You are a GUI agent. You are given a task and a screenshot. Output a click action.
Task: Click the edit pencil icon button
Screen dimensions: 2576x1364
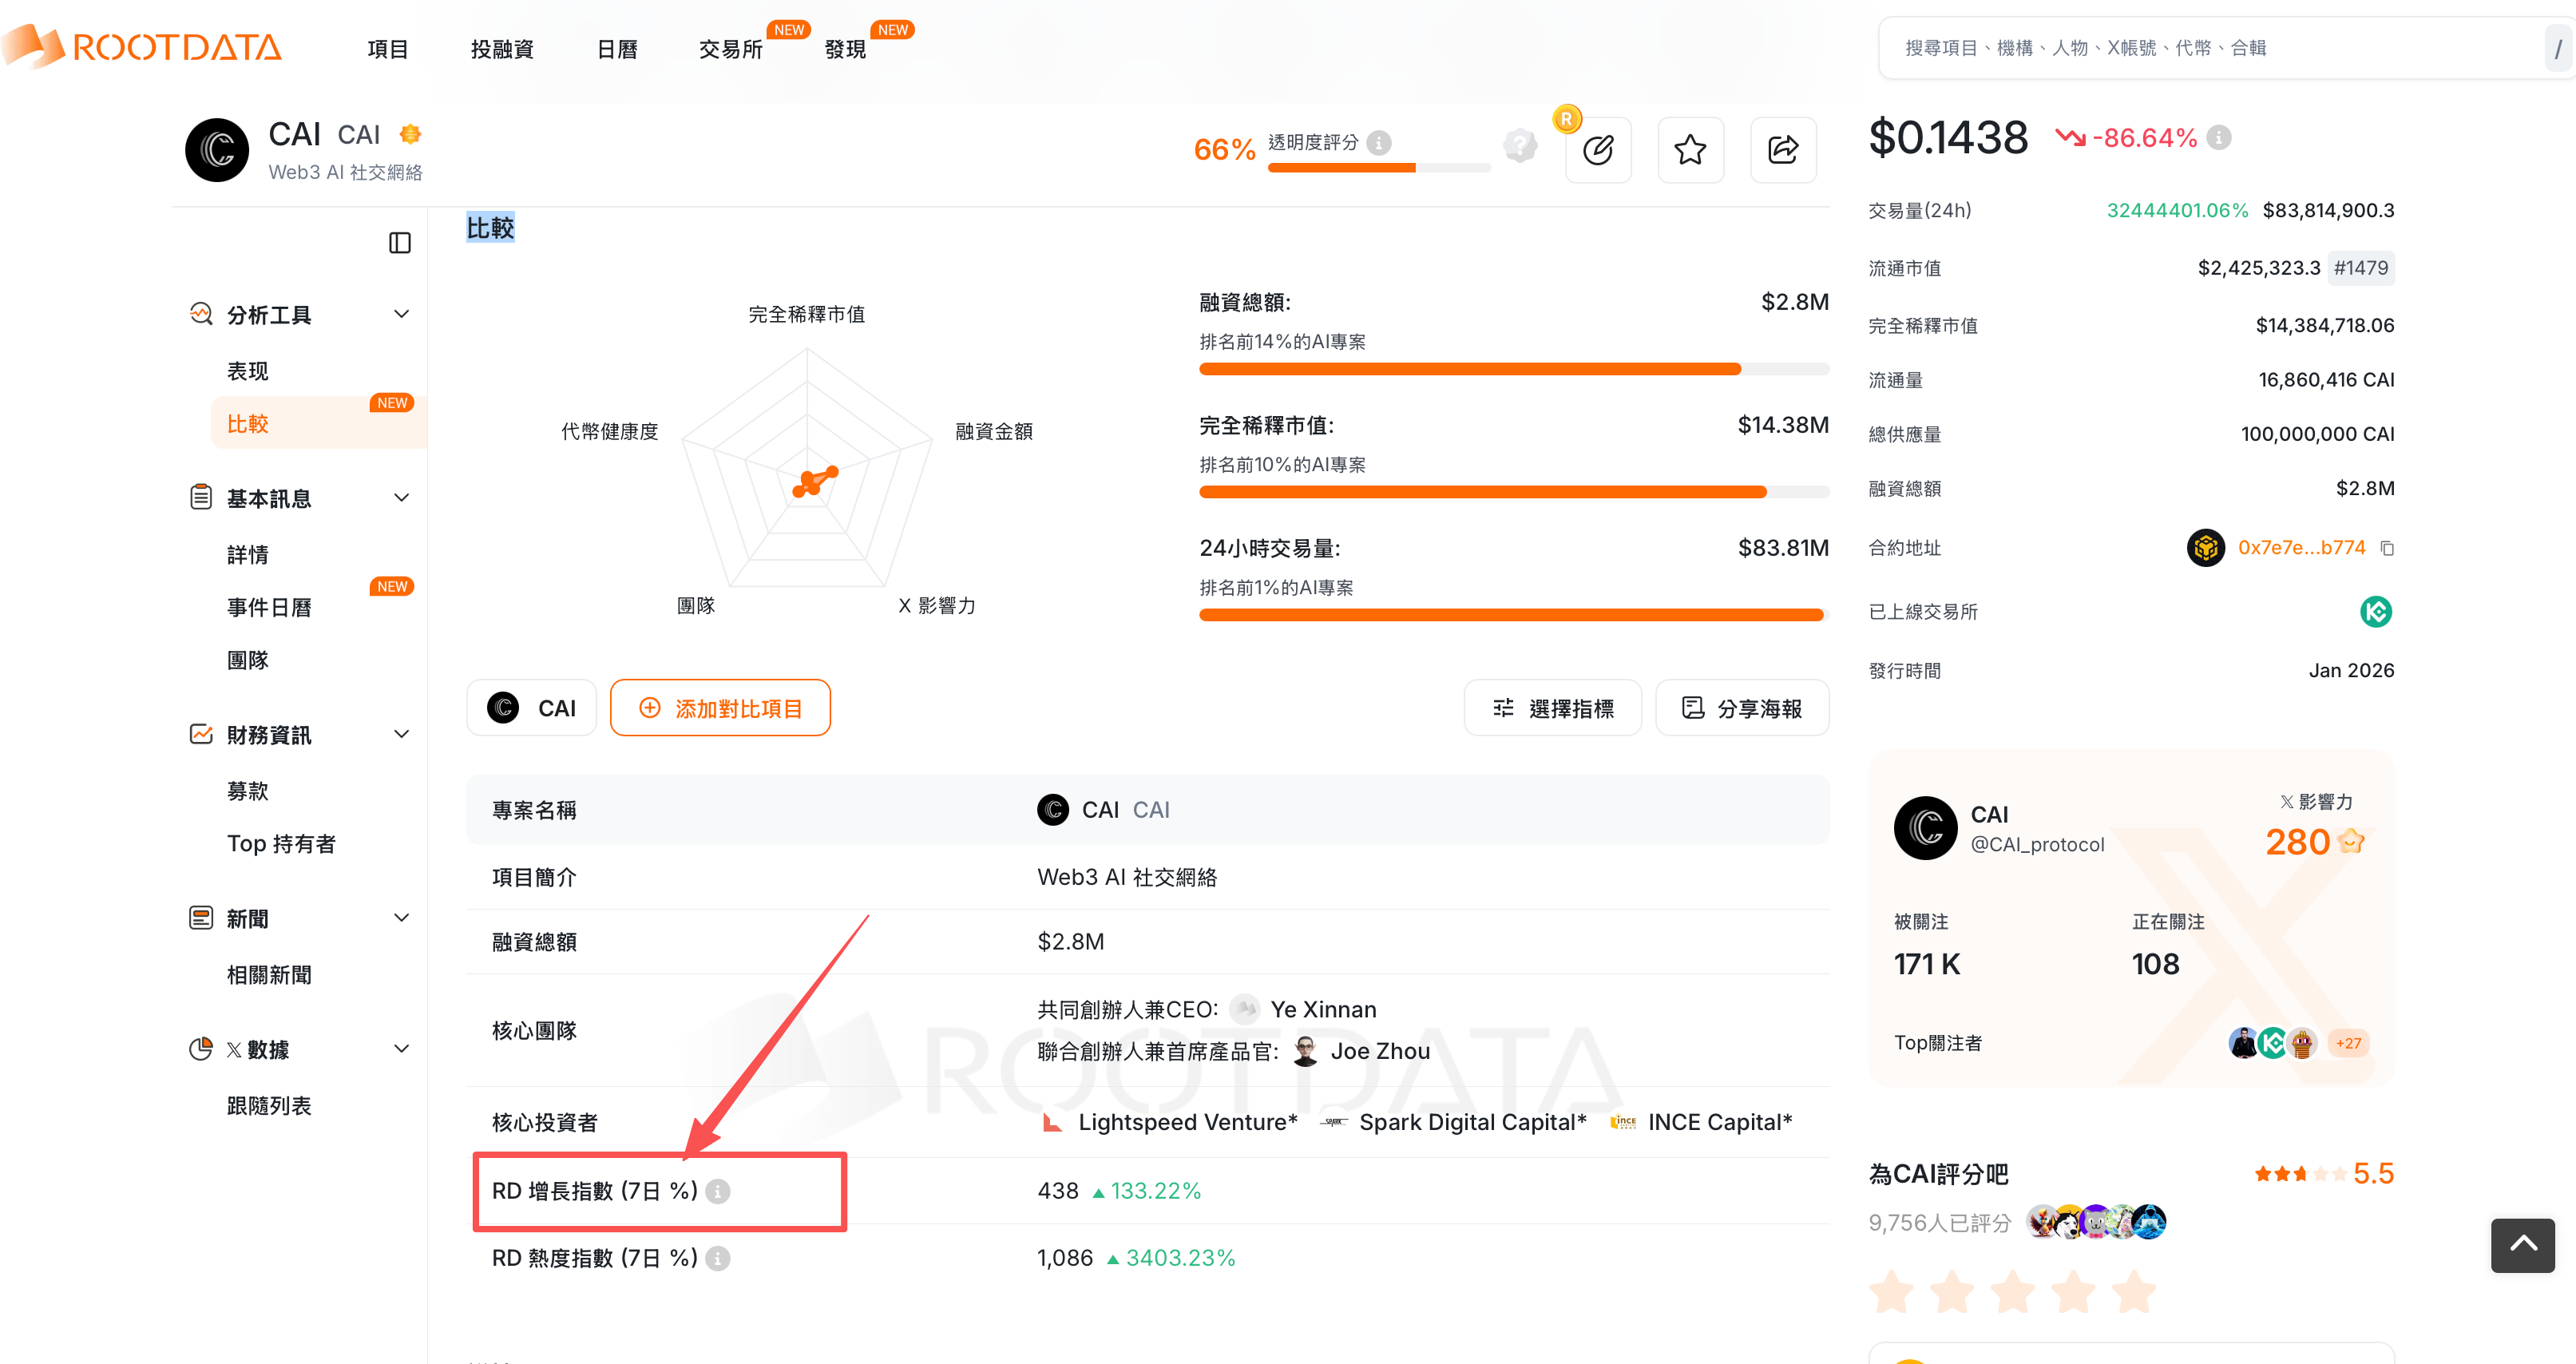click(x=1597, y=150)
